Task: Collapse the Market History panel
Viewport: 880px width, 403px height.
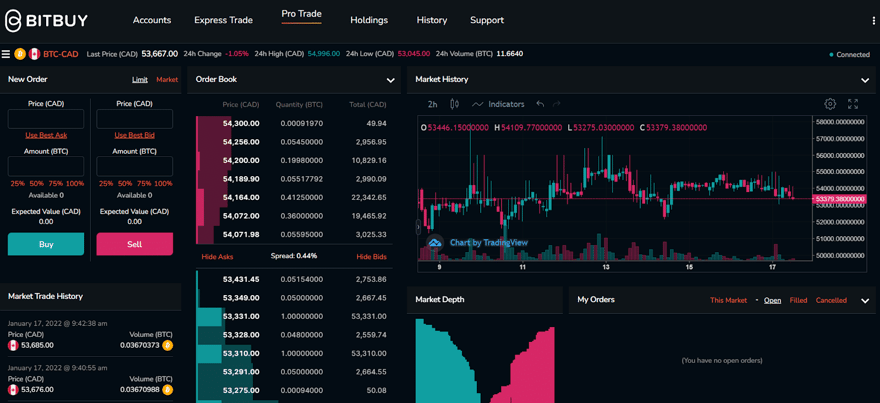Action: click(865, 80)
